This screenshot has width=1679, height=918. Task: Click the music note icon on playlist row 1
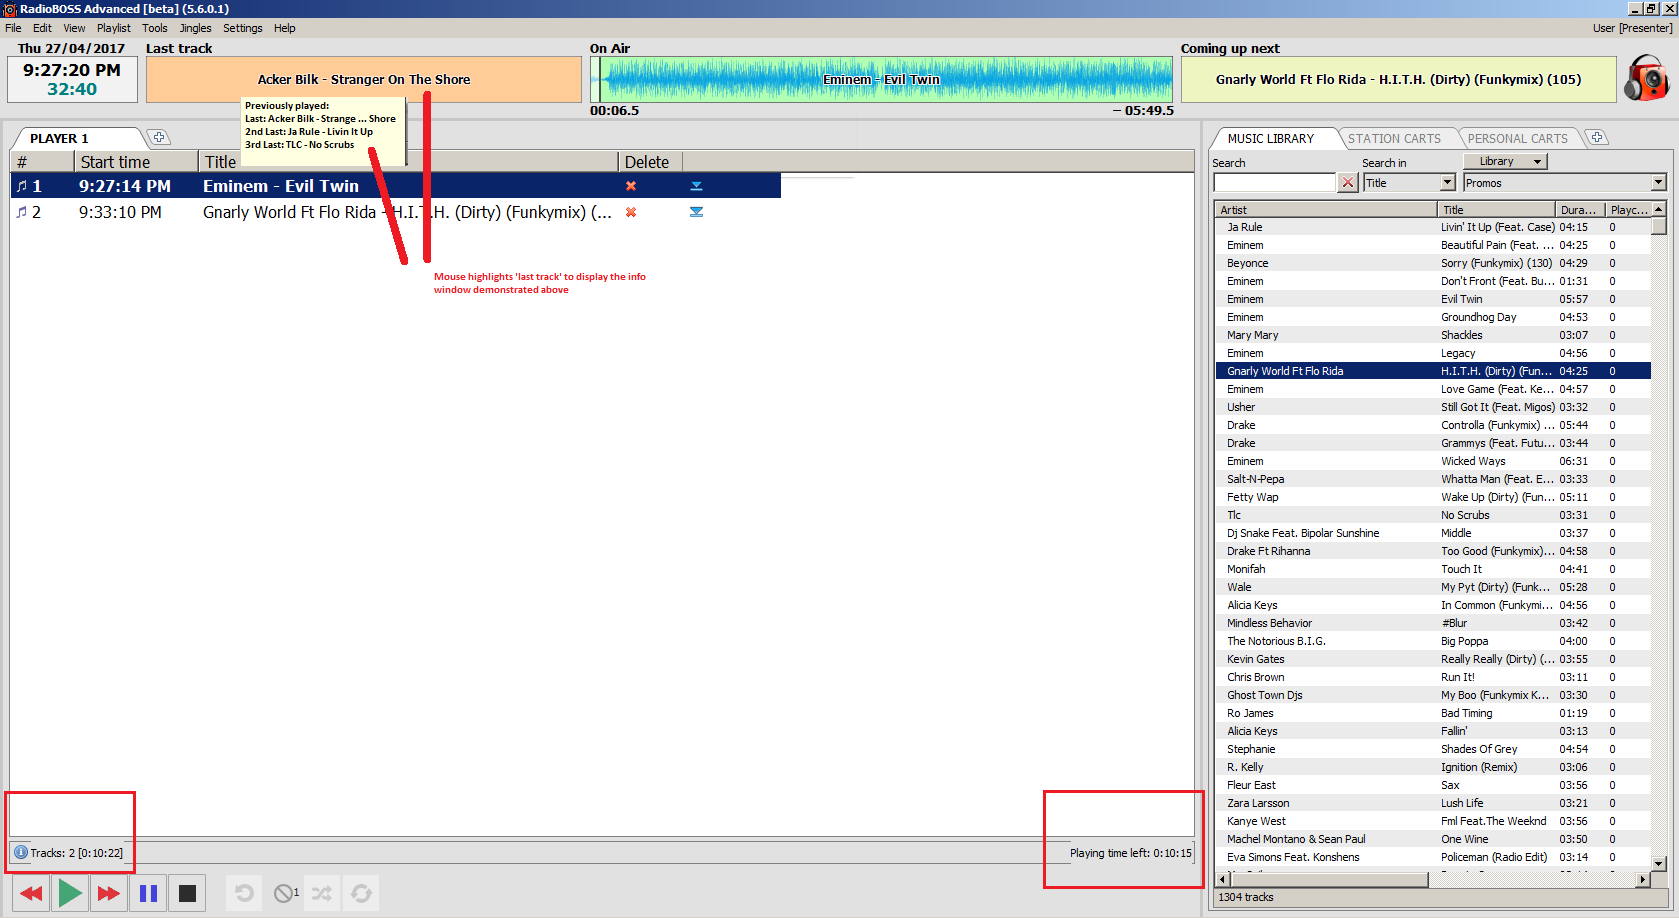point(22,186)
